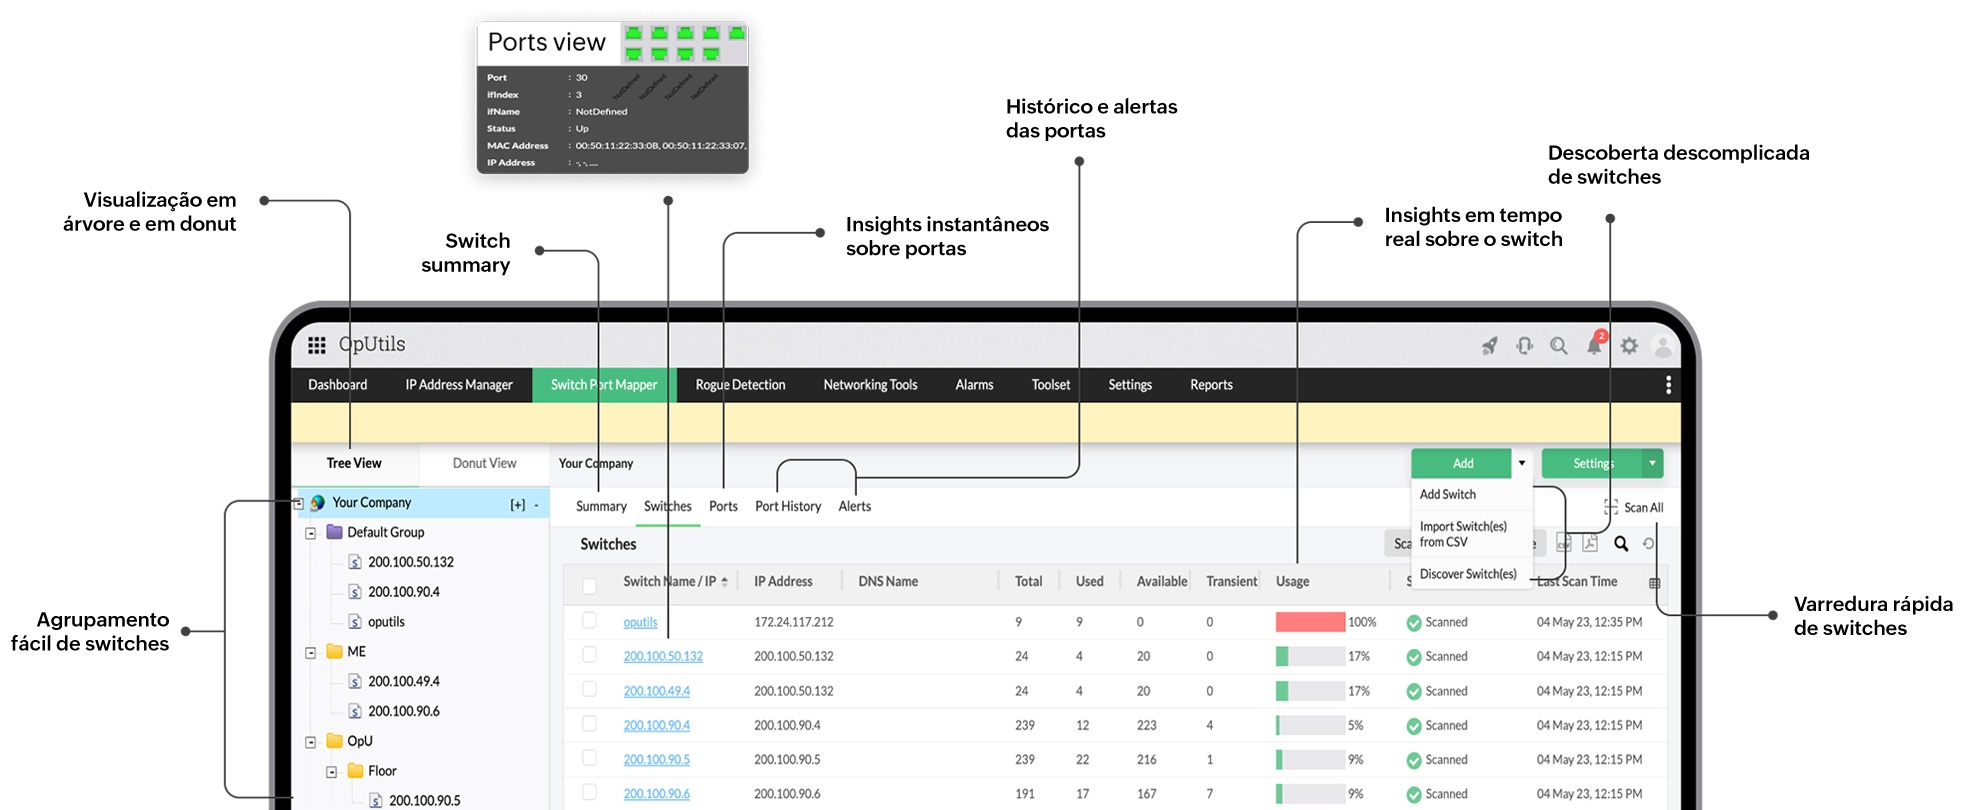
Task: Open the Dashboard menu tab
Action: pyautogui.click(x=338, y=385)
